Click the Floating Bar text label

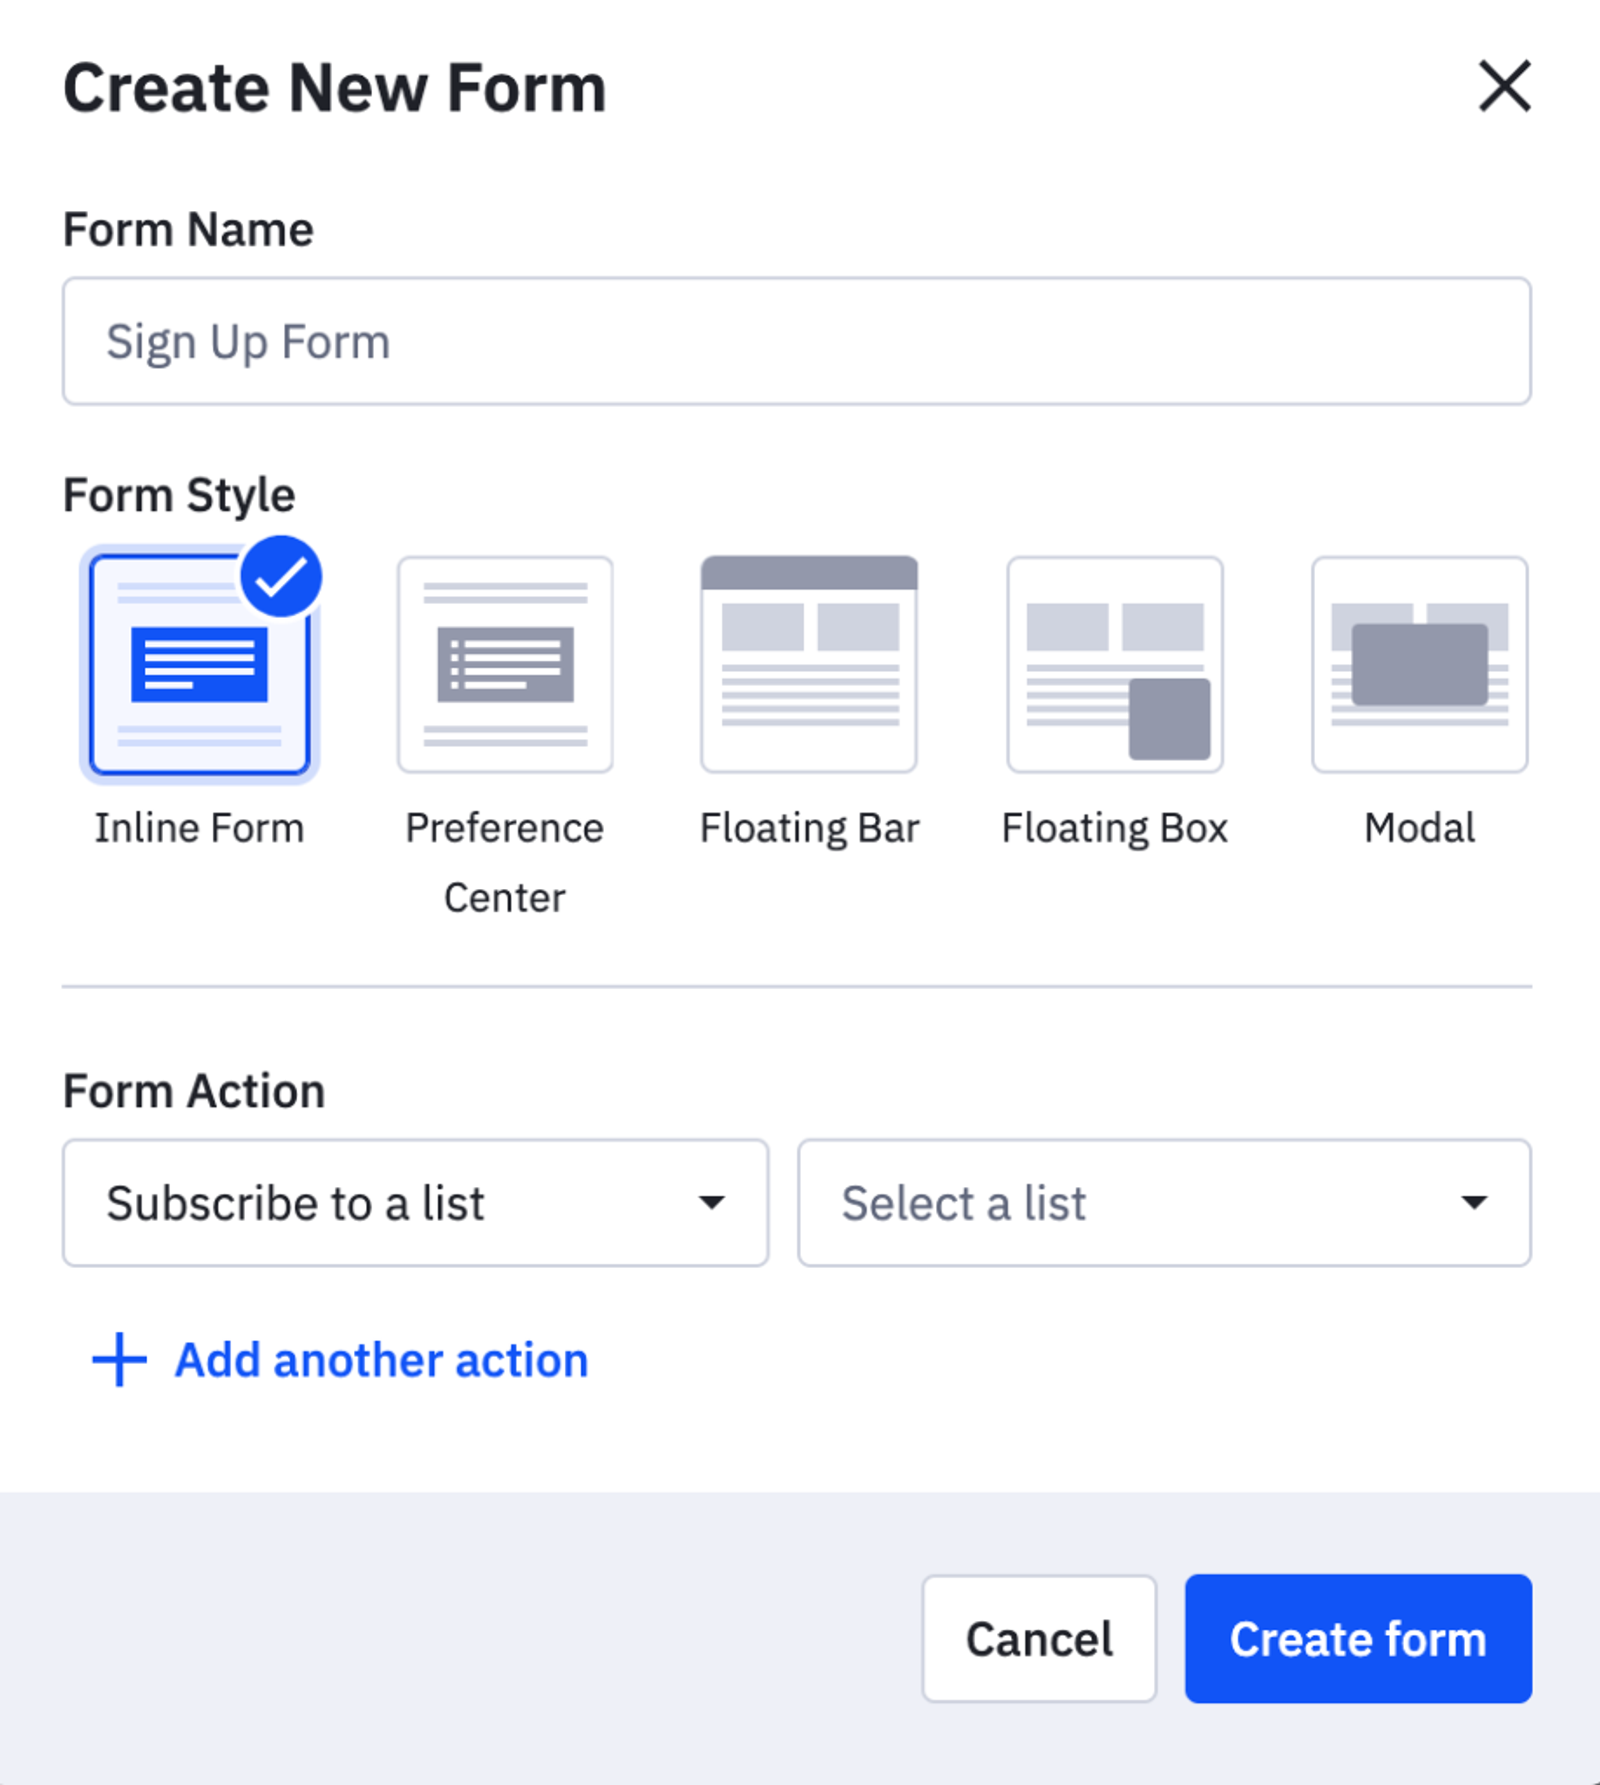pos(809,828)
